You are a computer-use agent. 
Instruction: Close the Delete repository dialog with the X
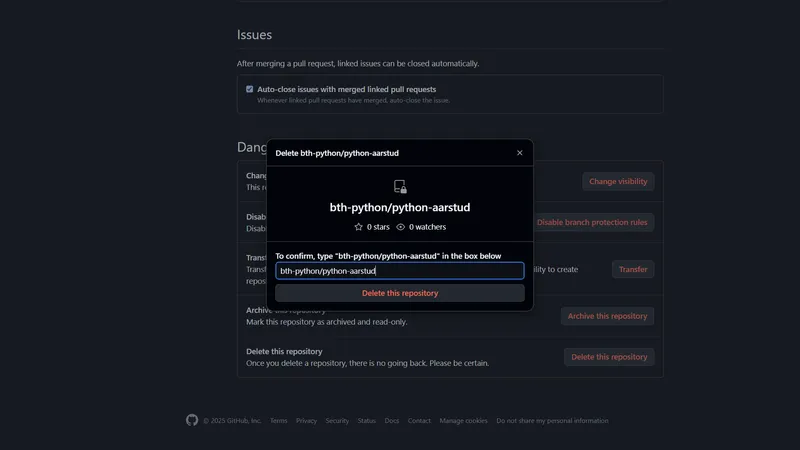pyautogui.click(x=519, y=153)
